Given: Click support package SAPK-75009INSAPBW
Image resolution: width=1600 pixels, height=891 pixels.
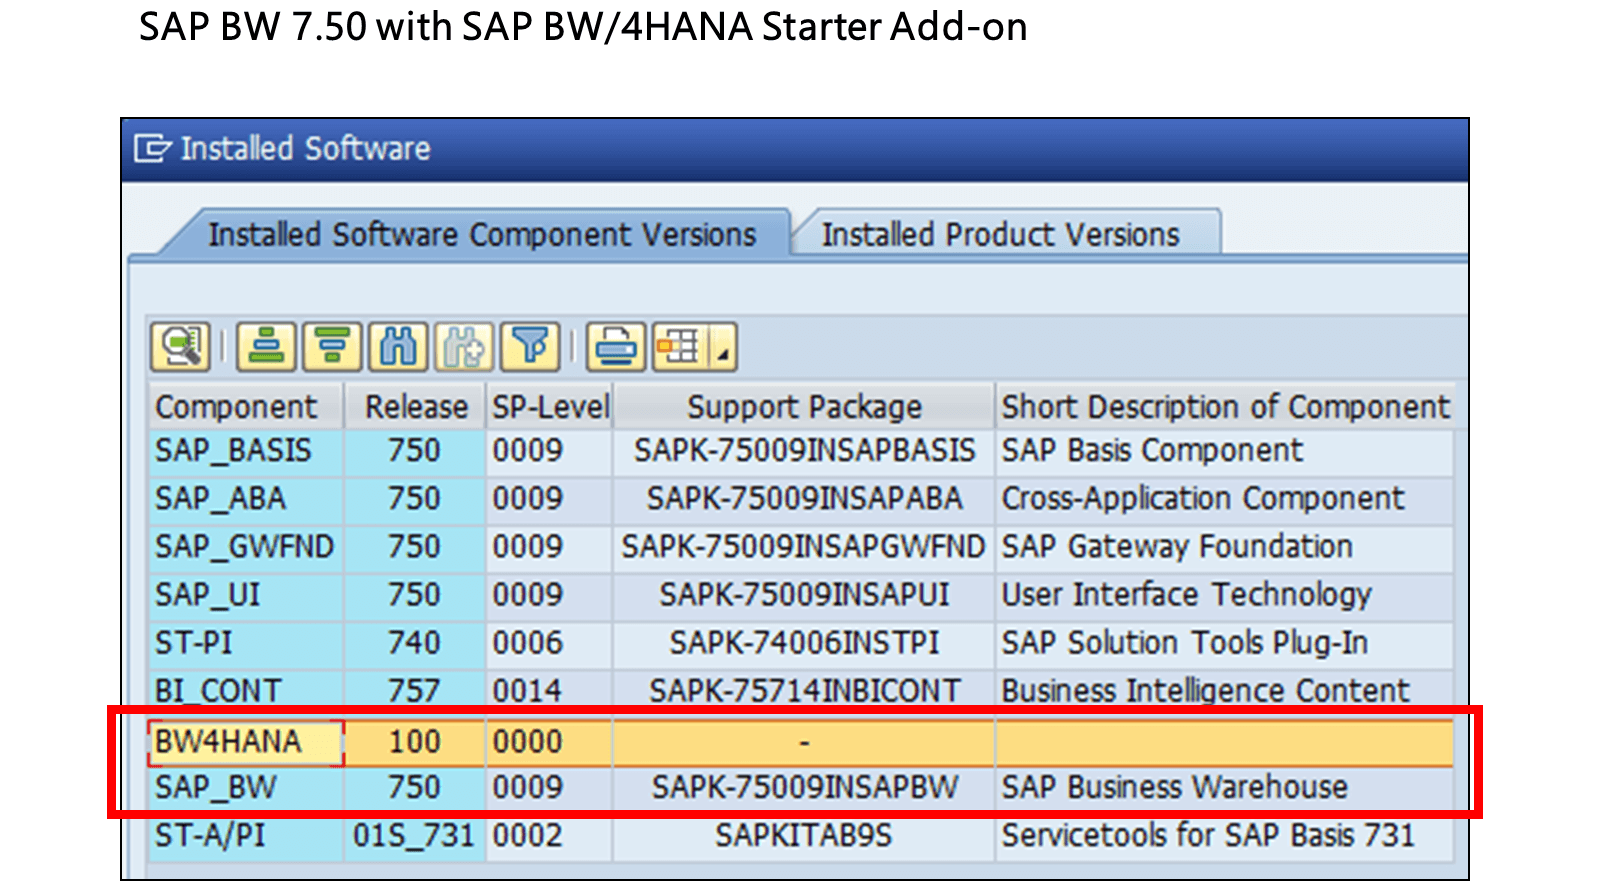Looking at the screenshot, I should click(x=804, y=788).
